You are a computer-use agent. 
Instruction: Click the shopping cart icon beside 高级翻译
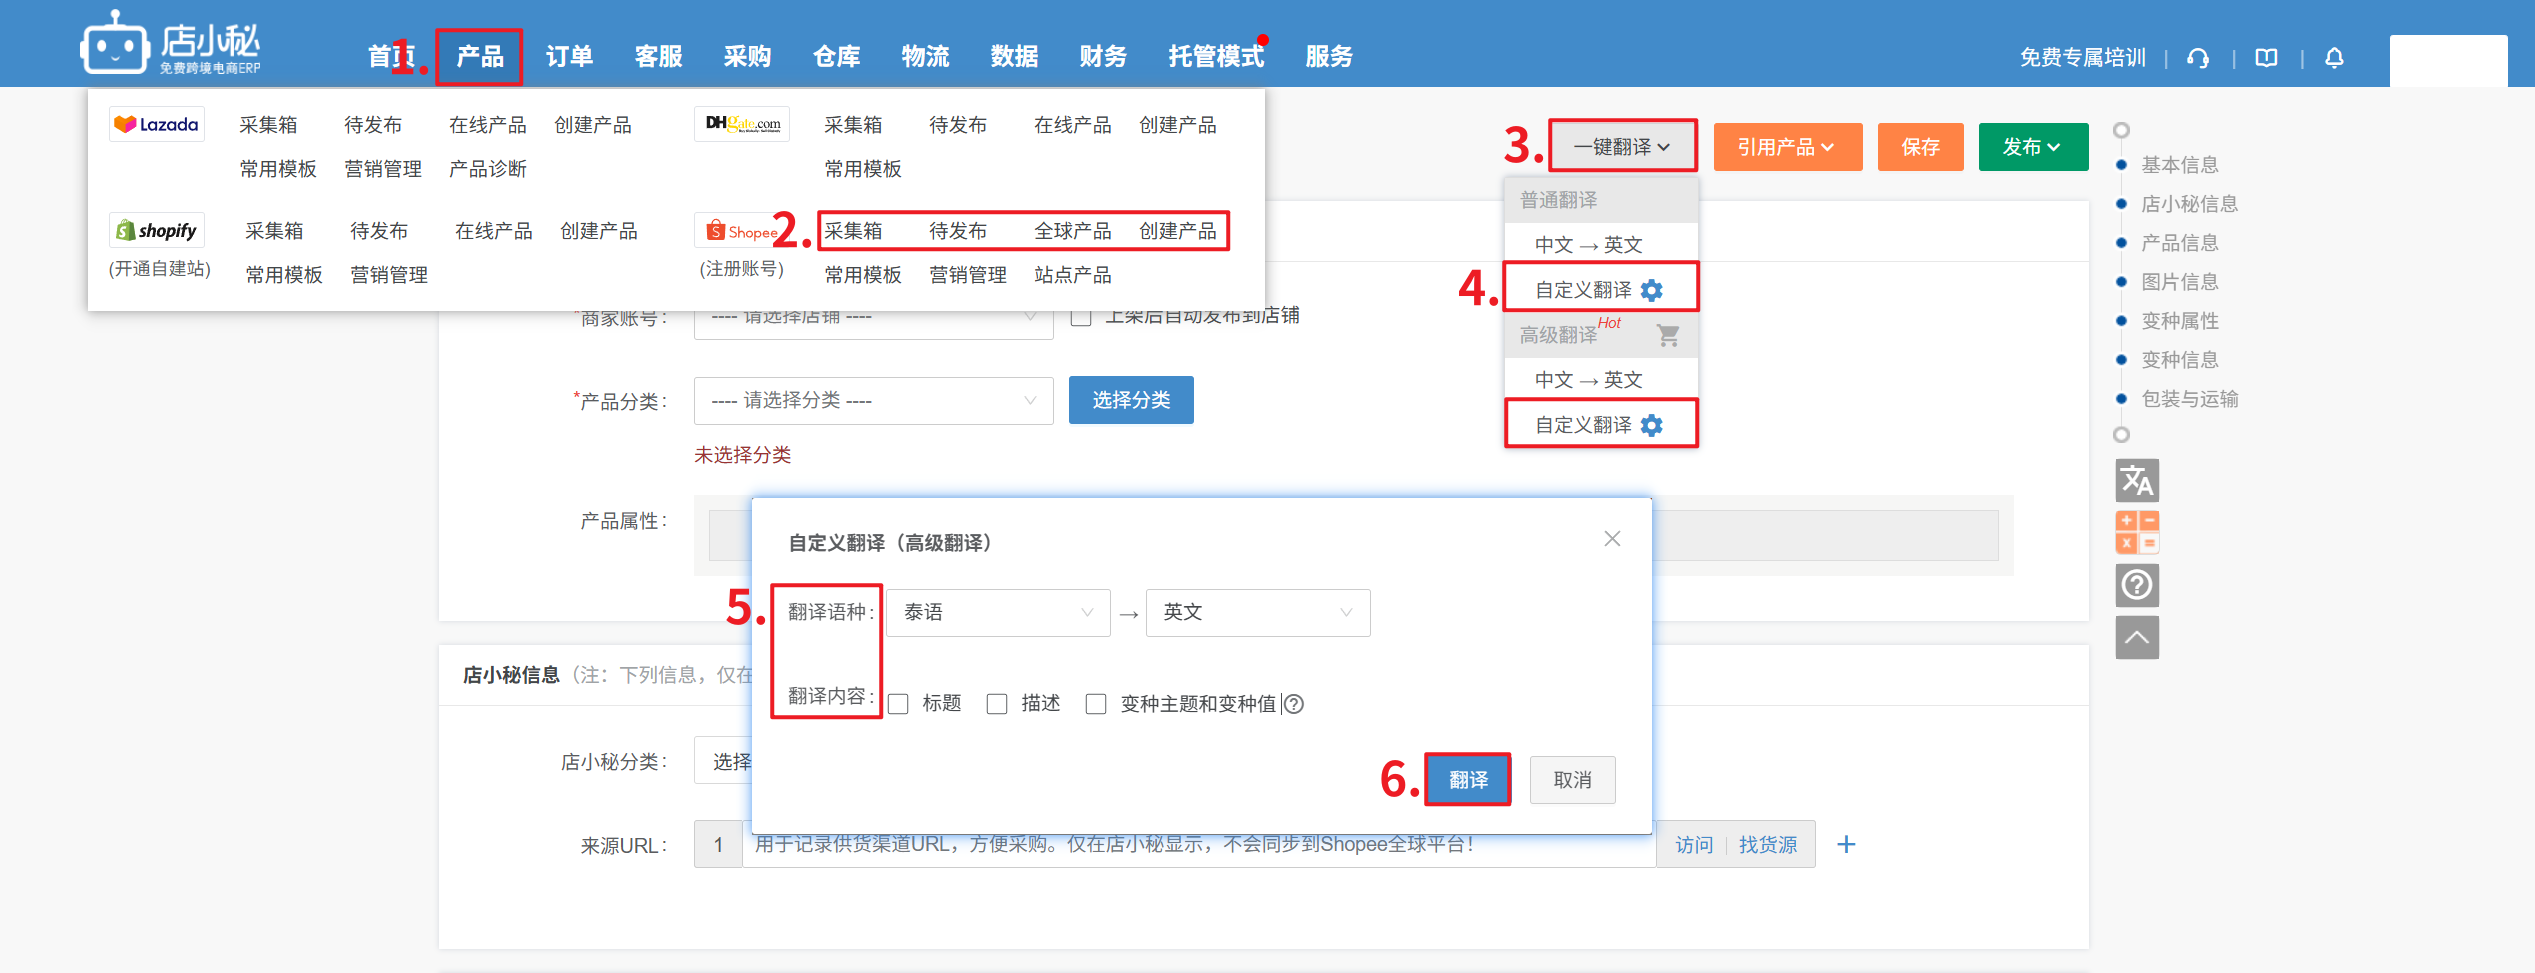tap(1667, 335)
